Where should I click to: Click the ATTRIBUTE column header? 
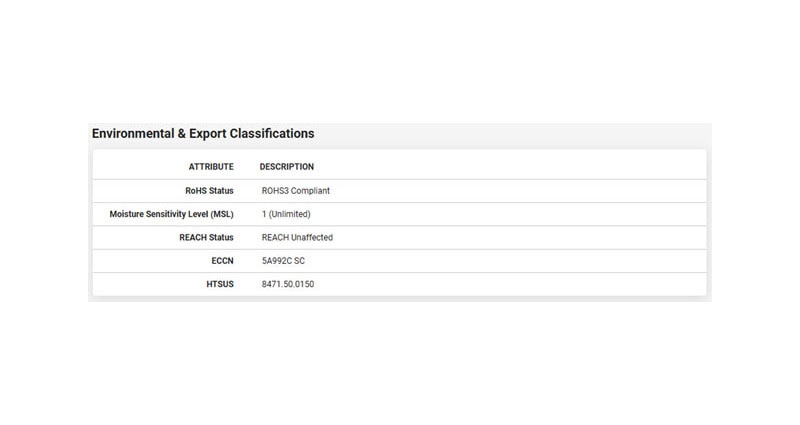click(211, 167)
